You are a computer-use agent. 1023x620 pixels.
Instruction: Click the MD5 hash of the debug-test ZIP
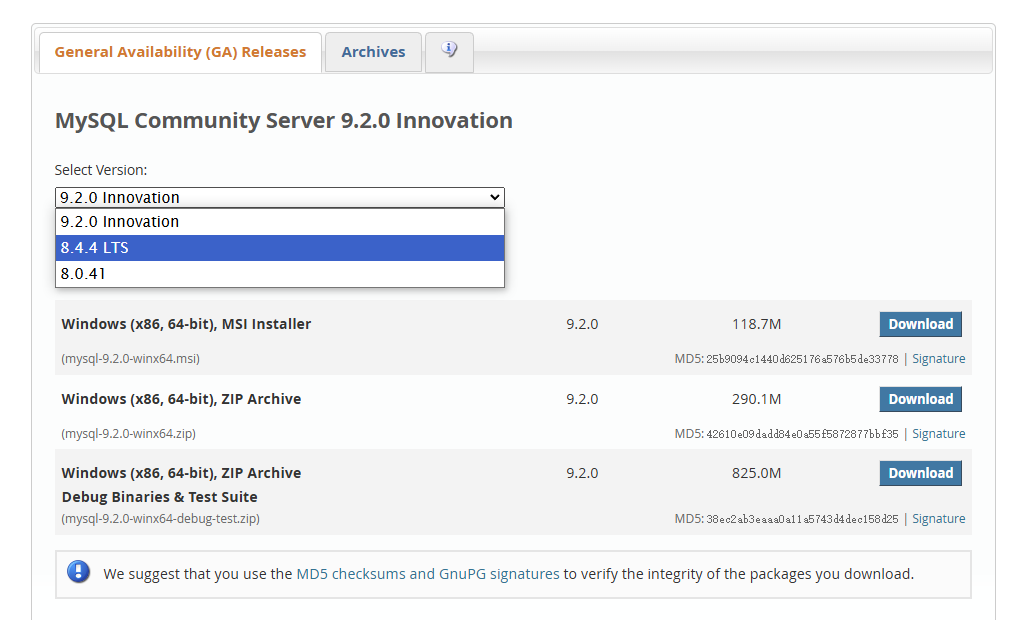tap(802, 519)
